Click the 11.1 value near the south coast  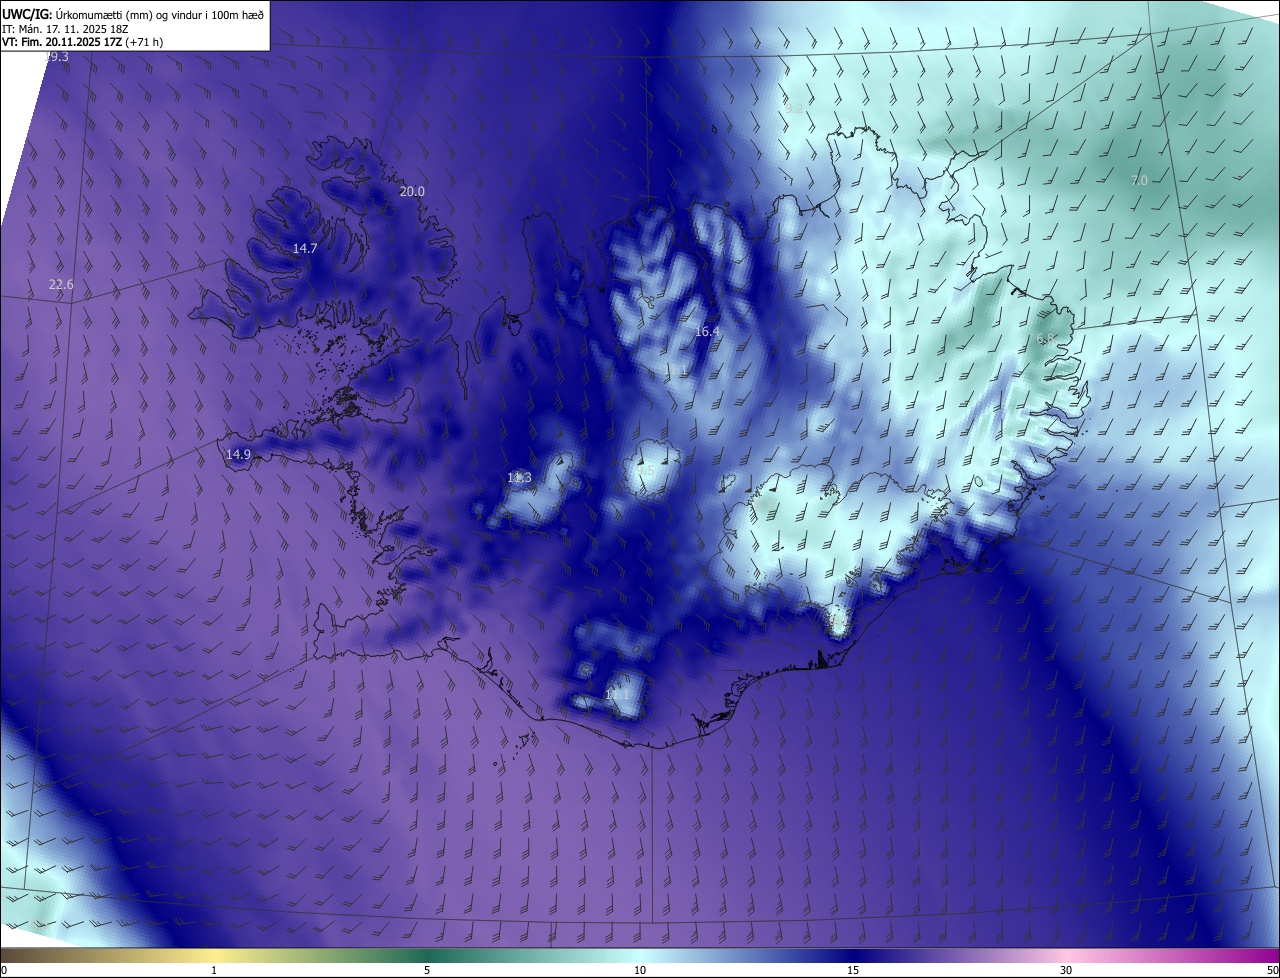pyautogui.click(x=617, y=693)
